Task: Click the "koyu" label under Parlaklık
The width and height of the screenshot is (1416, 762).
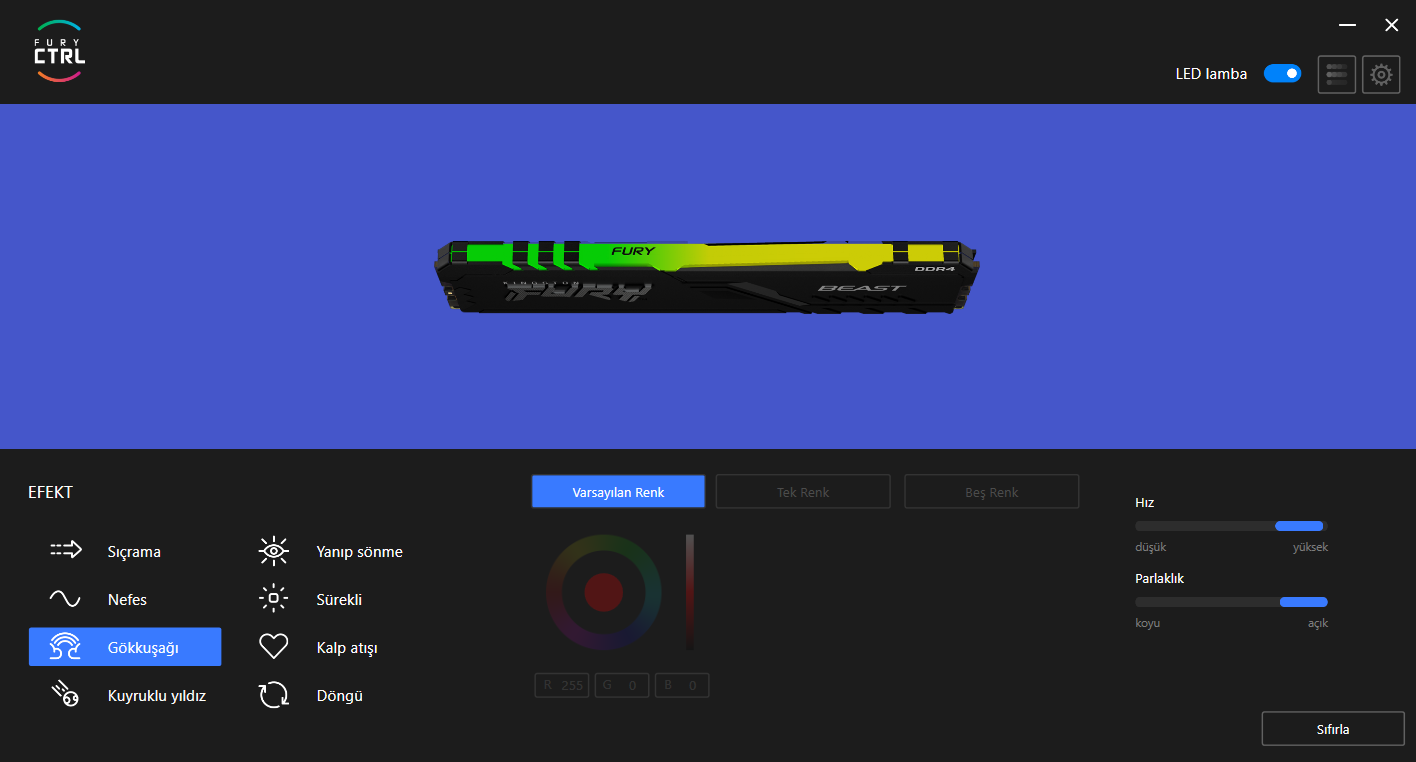Action: click(1148, 623)
